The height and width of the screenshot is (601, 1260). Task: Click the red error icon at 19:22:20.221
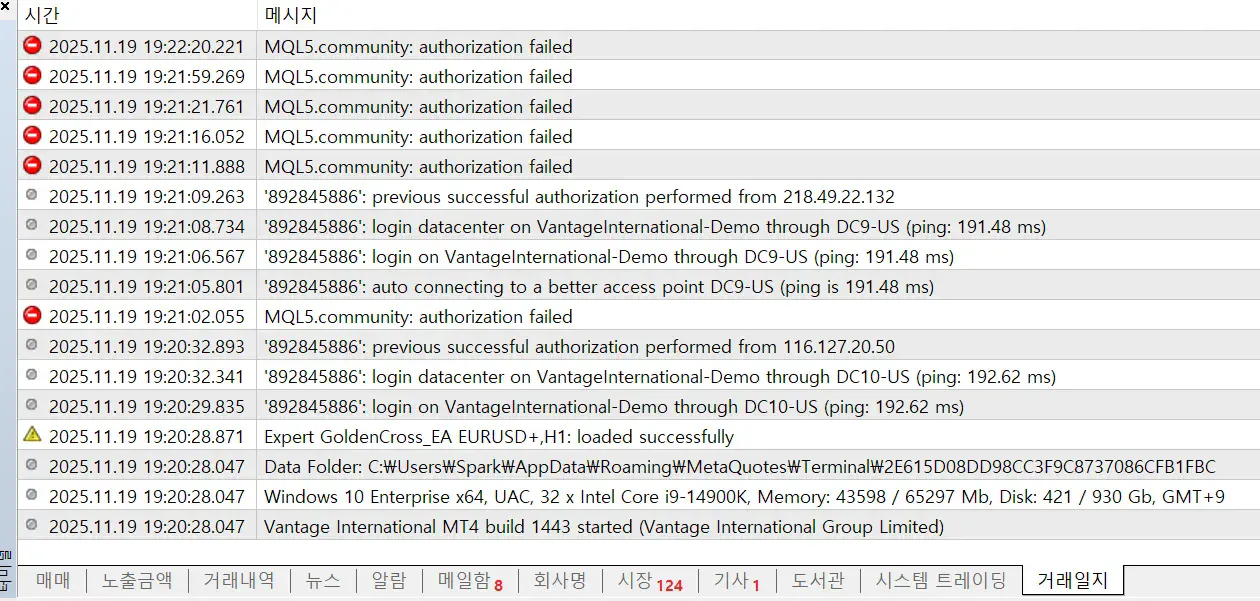(x=32, y=46)
